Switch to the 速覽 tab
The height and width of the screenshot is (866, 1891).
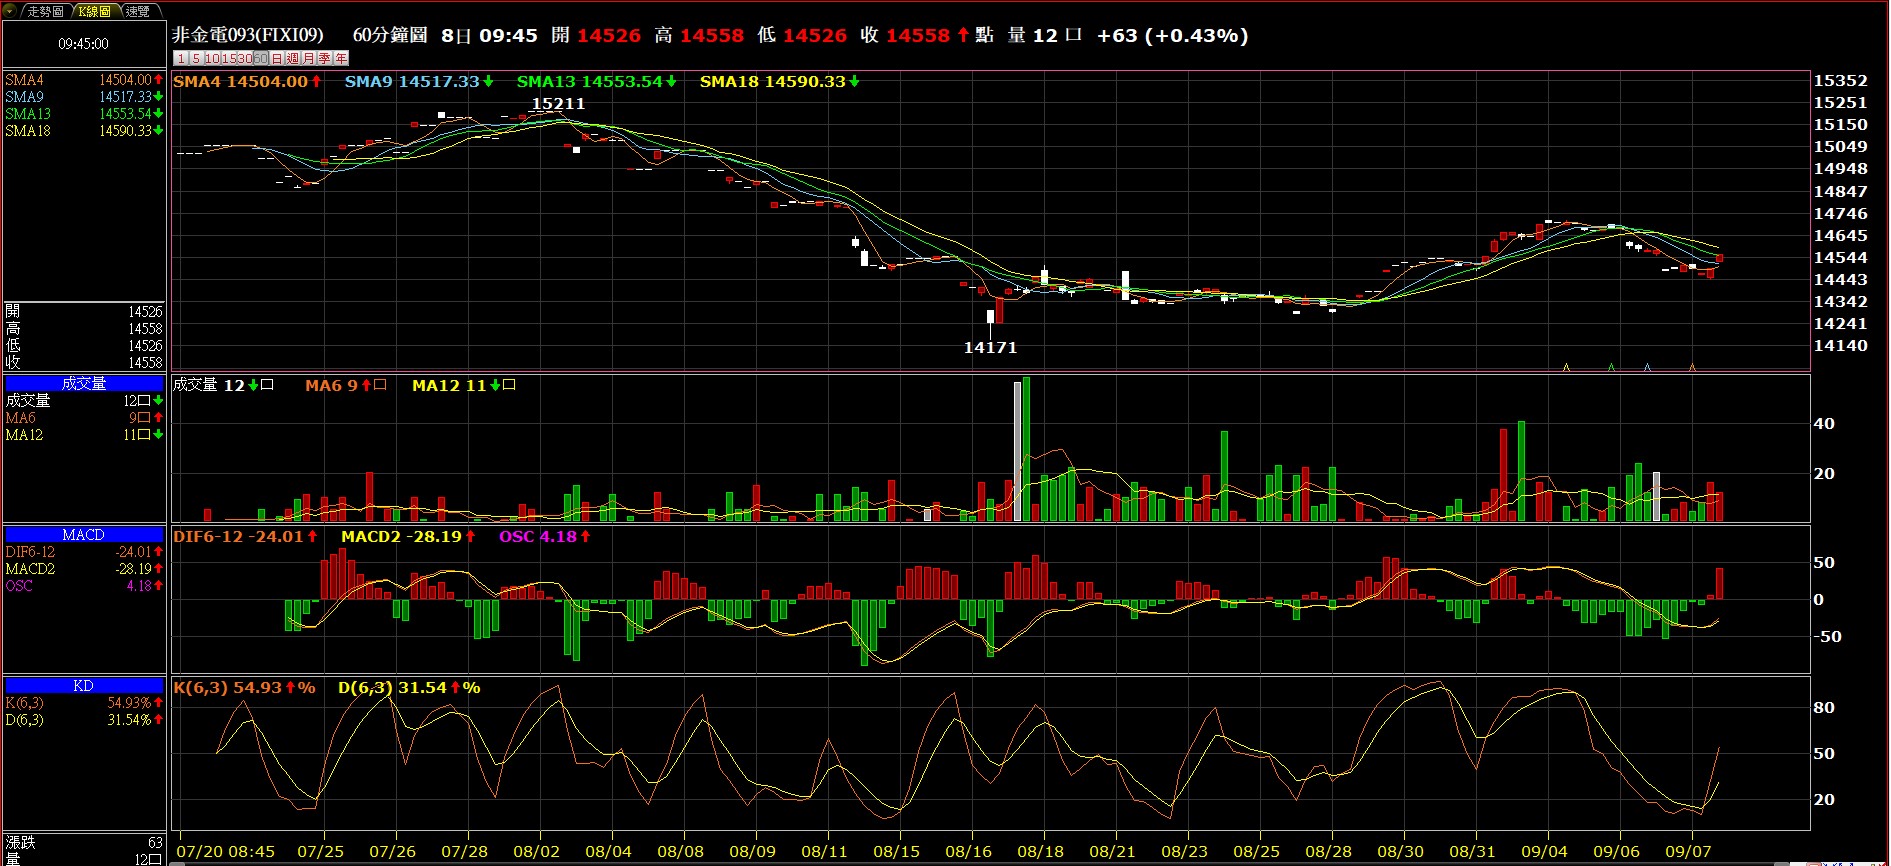point(138,11)
